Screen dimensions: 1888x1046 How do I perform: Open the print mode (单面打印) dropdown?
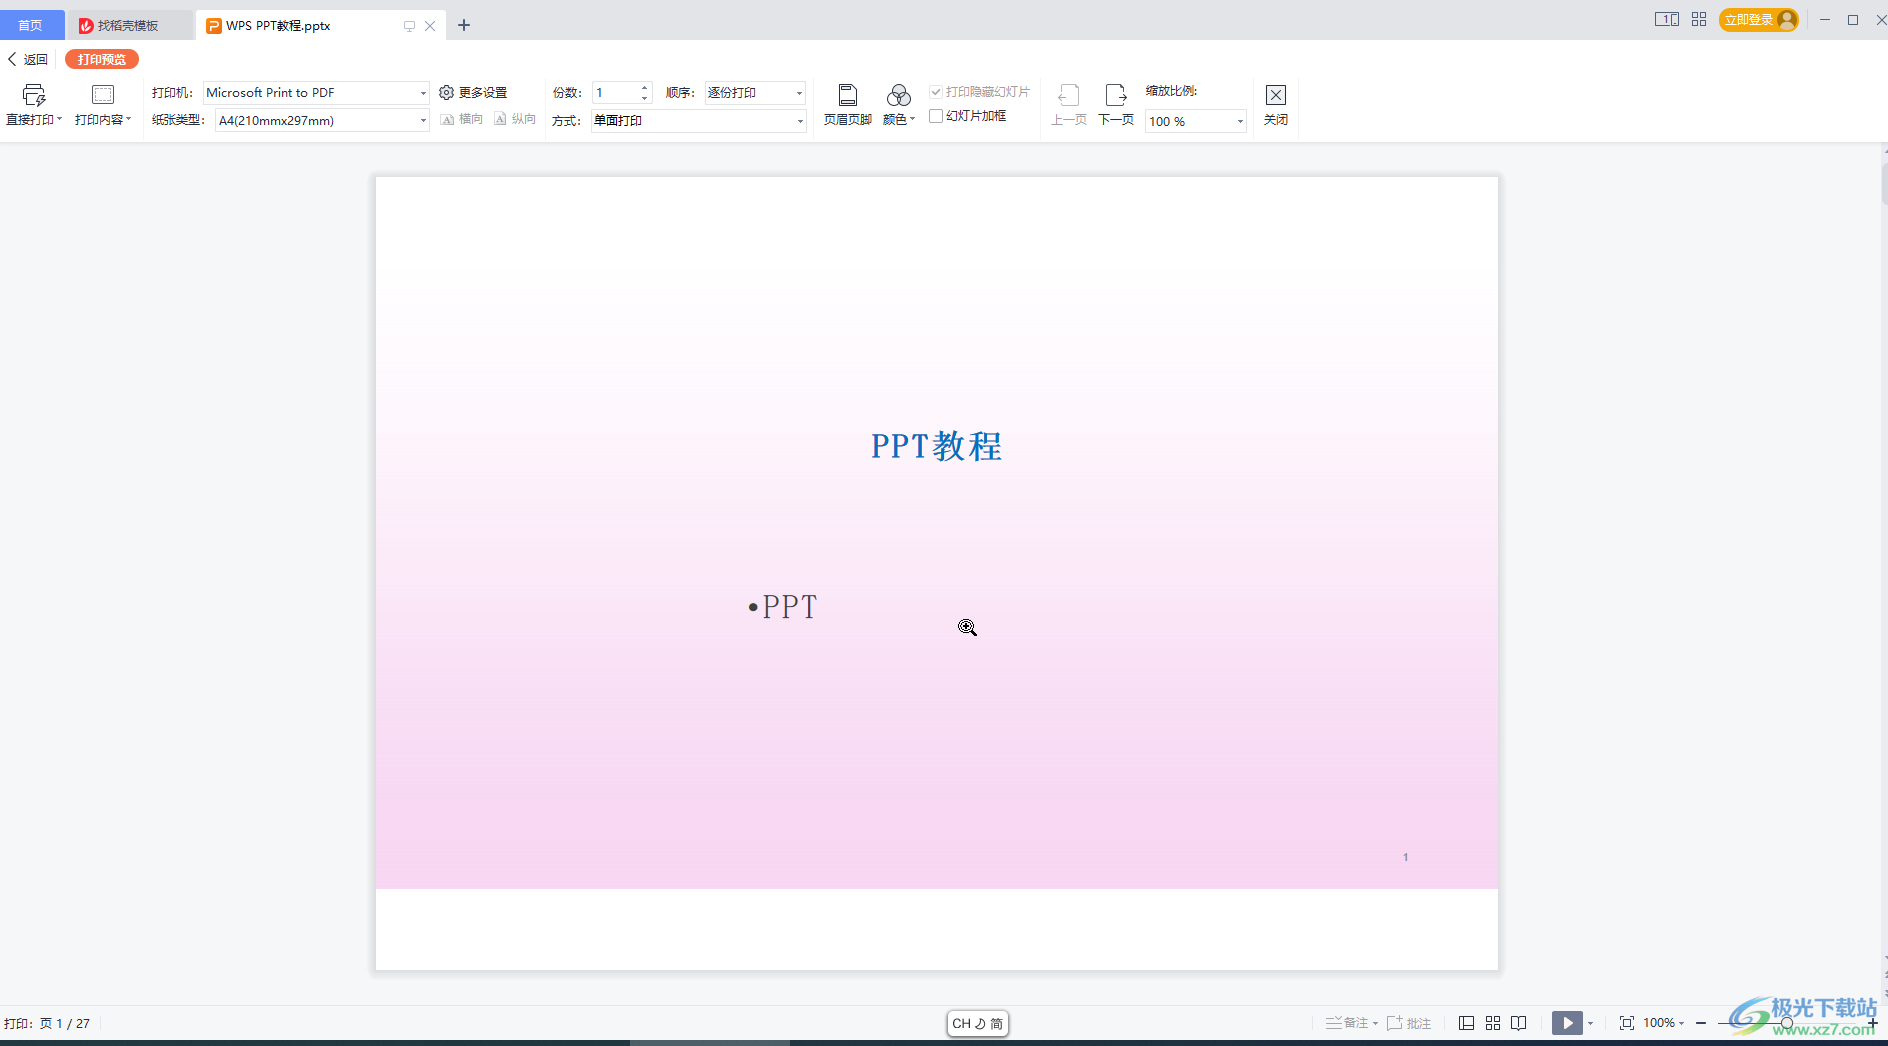click(800, 121)
